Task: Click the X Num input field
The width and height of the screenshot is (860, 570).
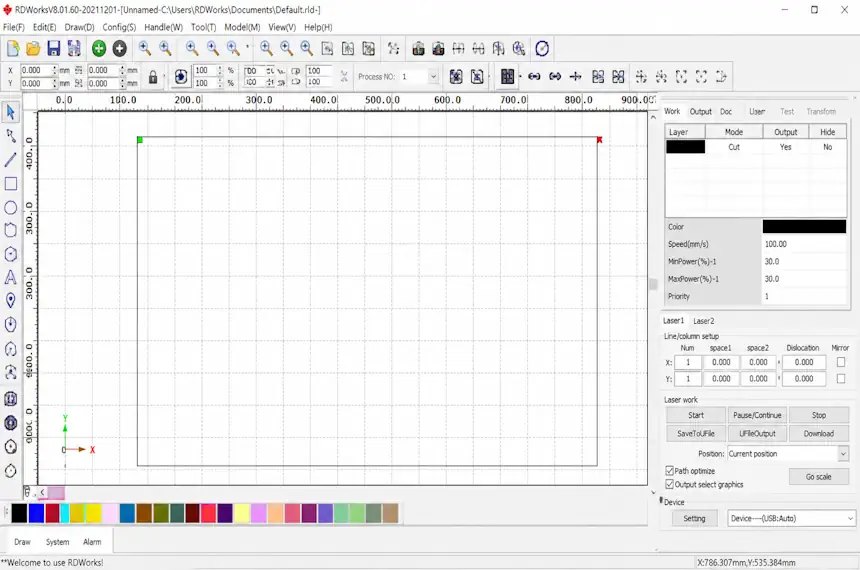Action: [x=688, y=362]
